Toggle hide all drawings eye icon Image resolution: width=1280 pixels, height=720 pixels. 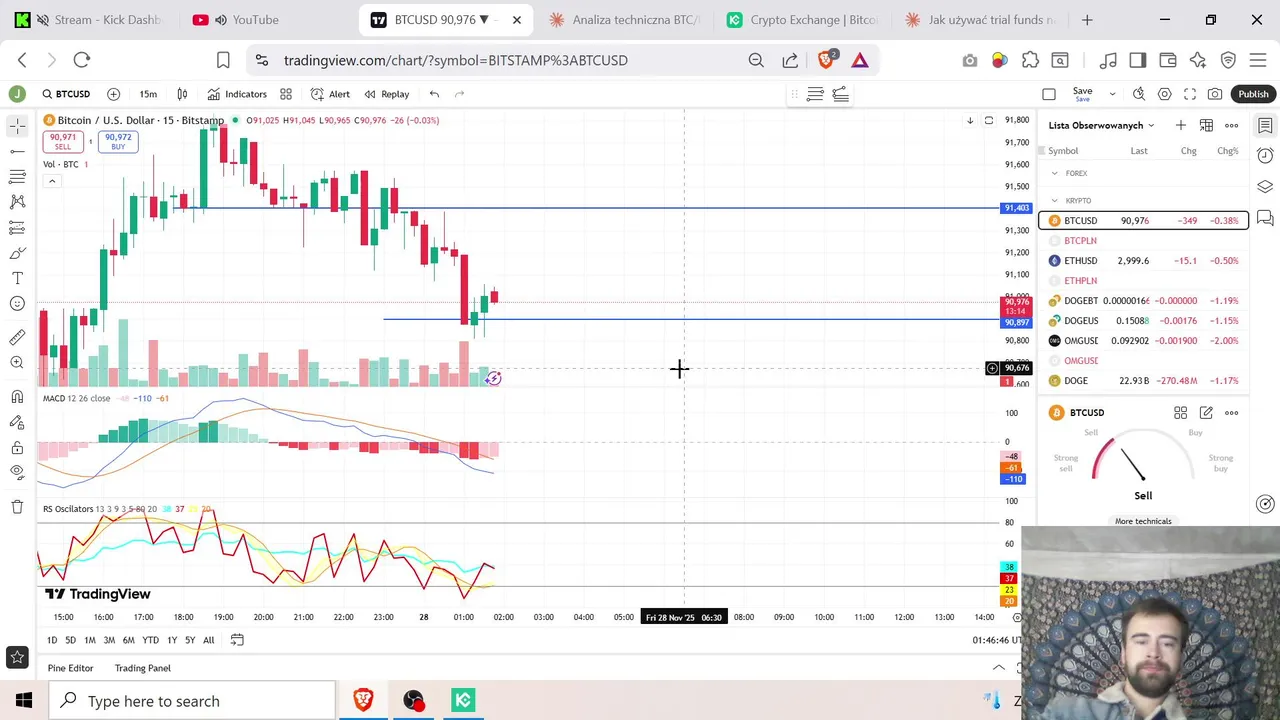point(17,472)
